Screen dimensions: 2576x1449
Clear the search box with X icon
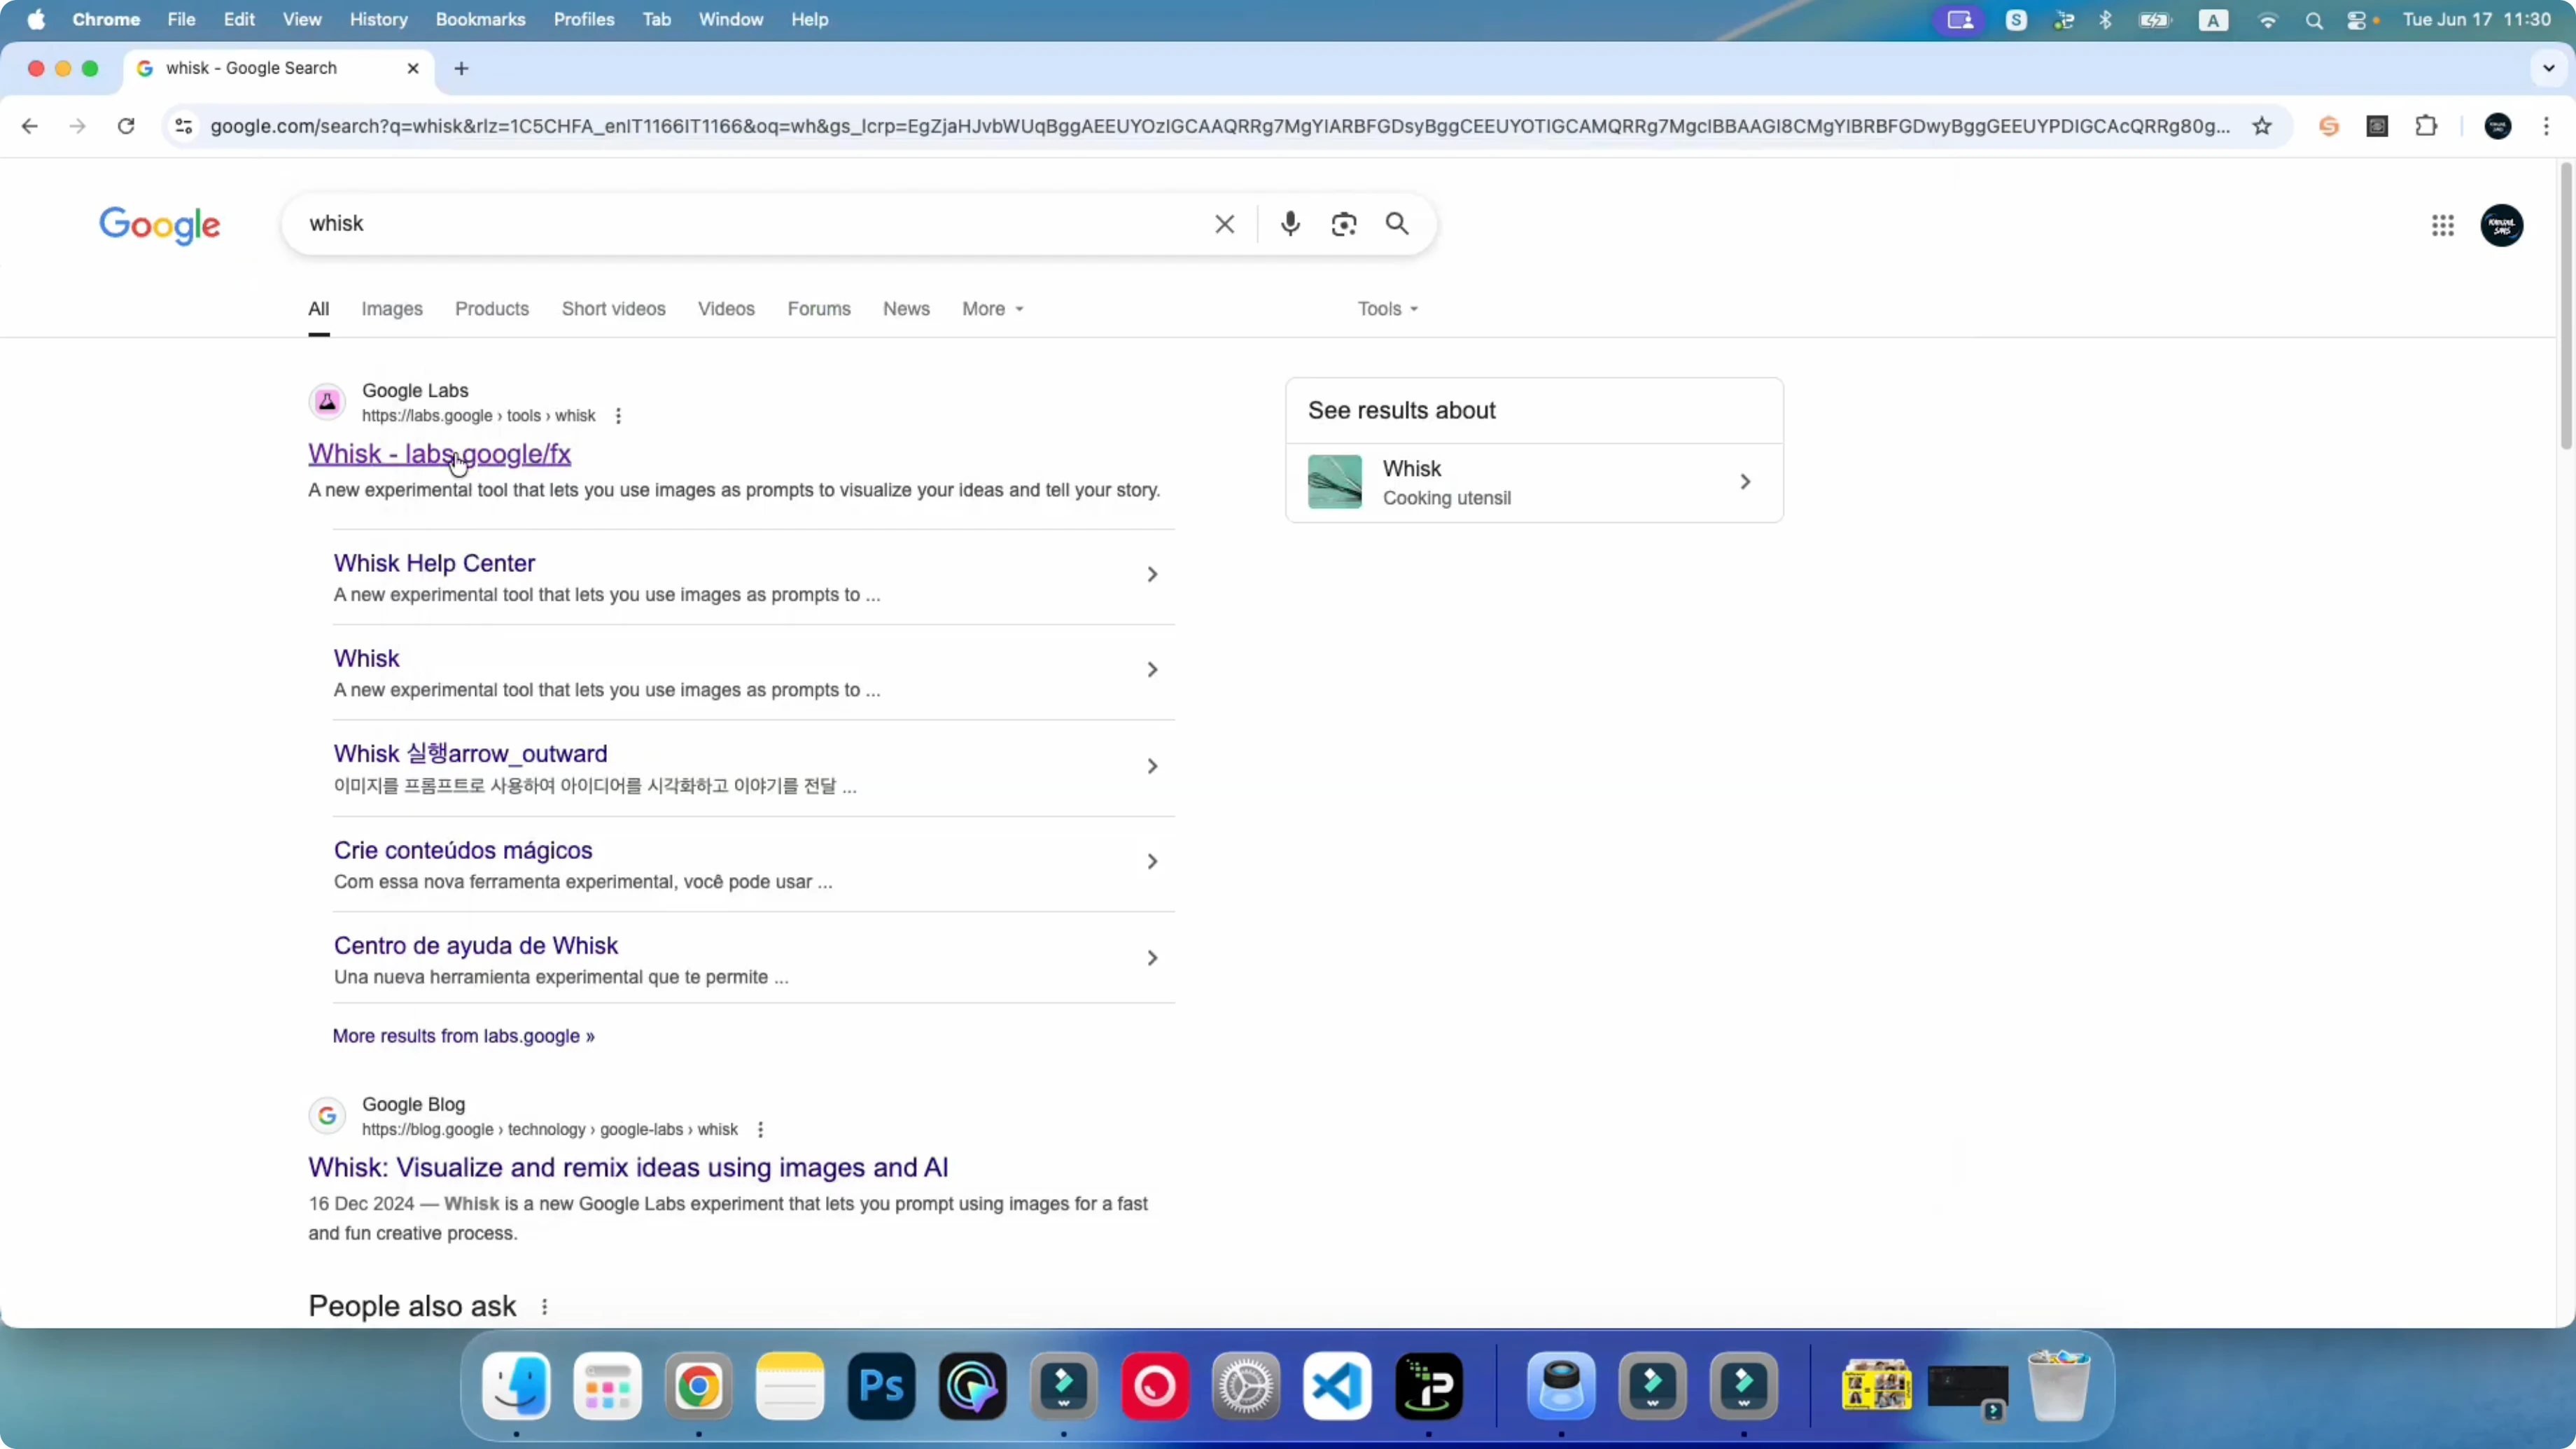1224,224
